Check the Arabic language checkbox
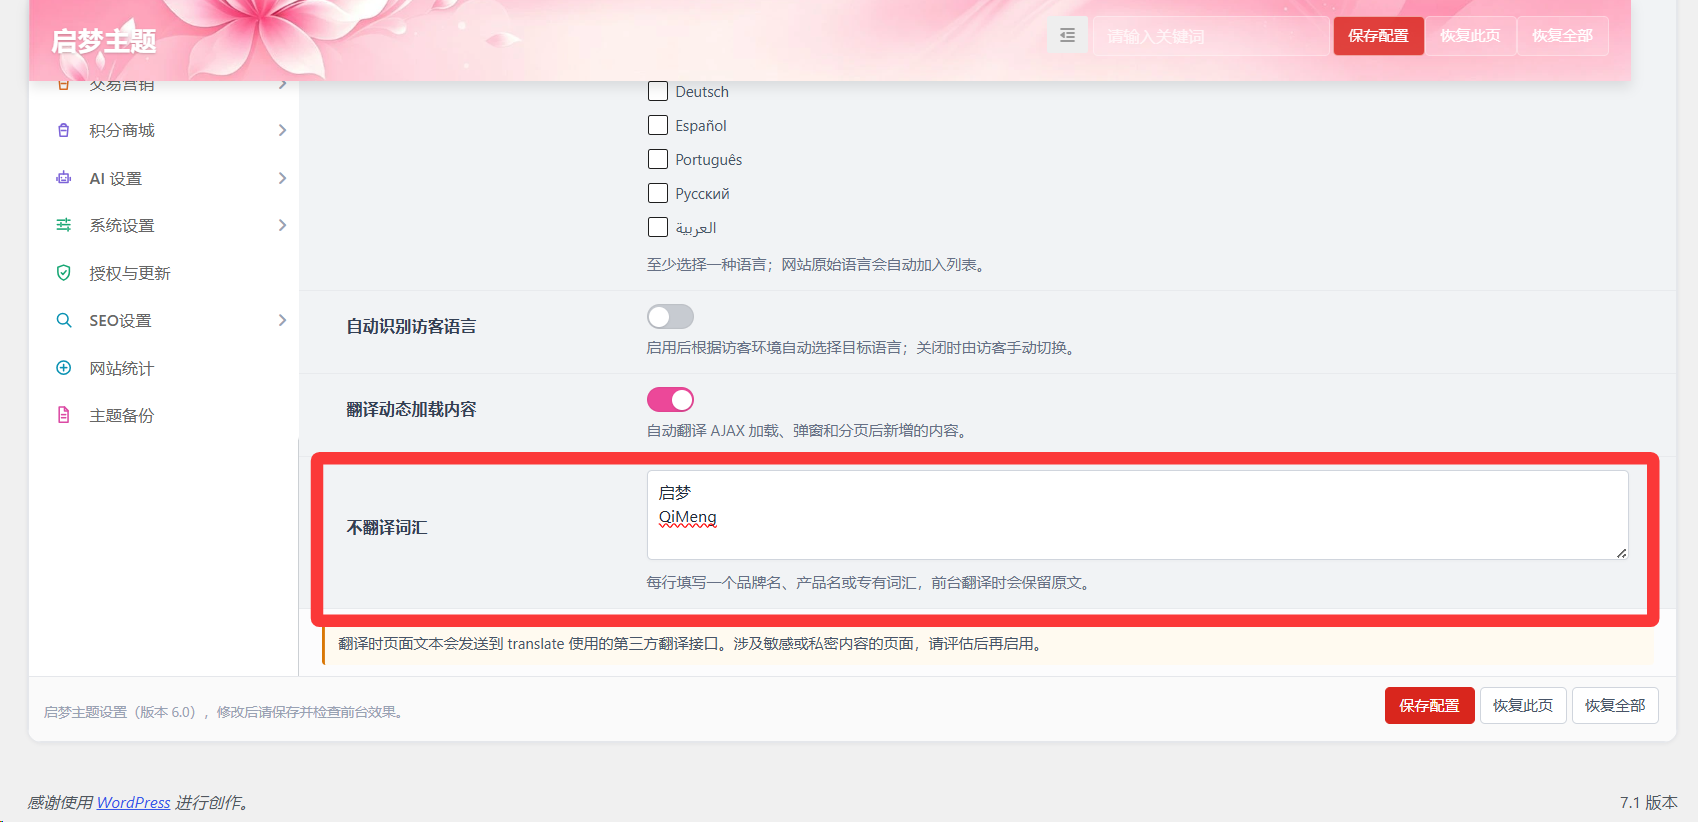 point(658,227)
